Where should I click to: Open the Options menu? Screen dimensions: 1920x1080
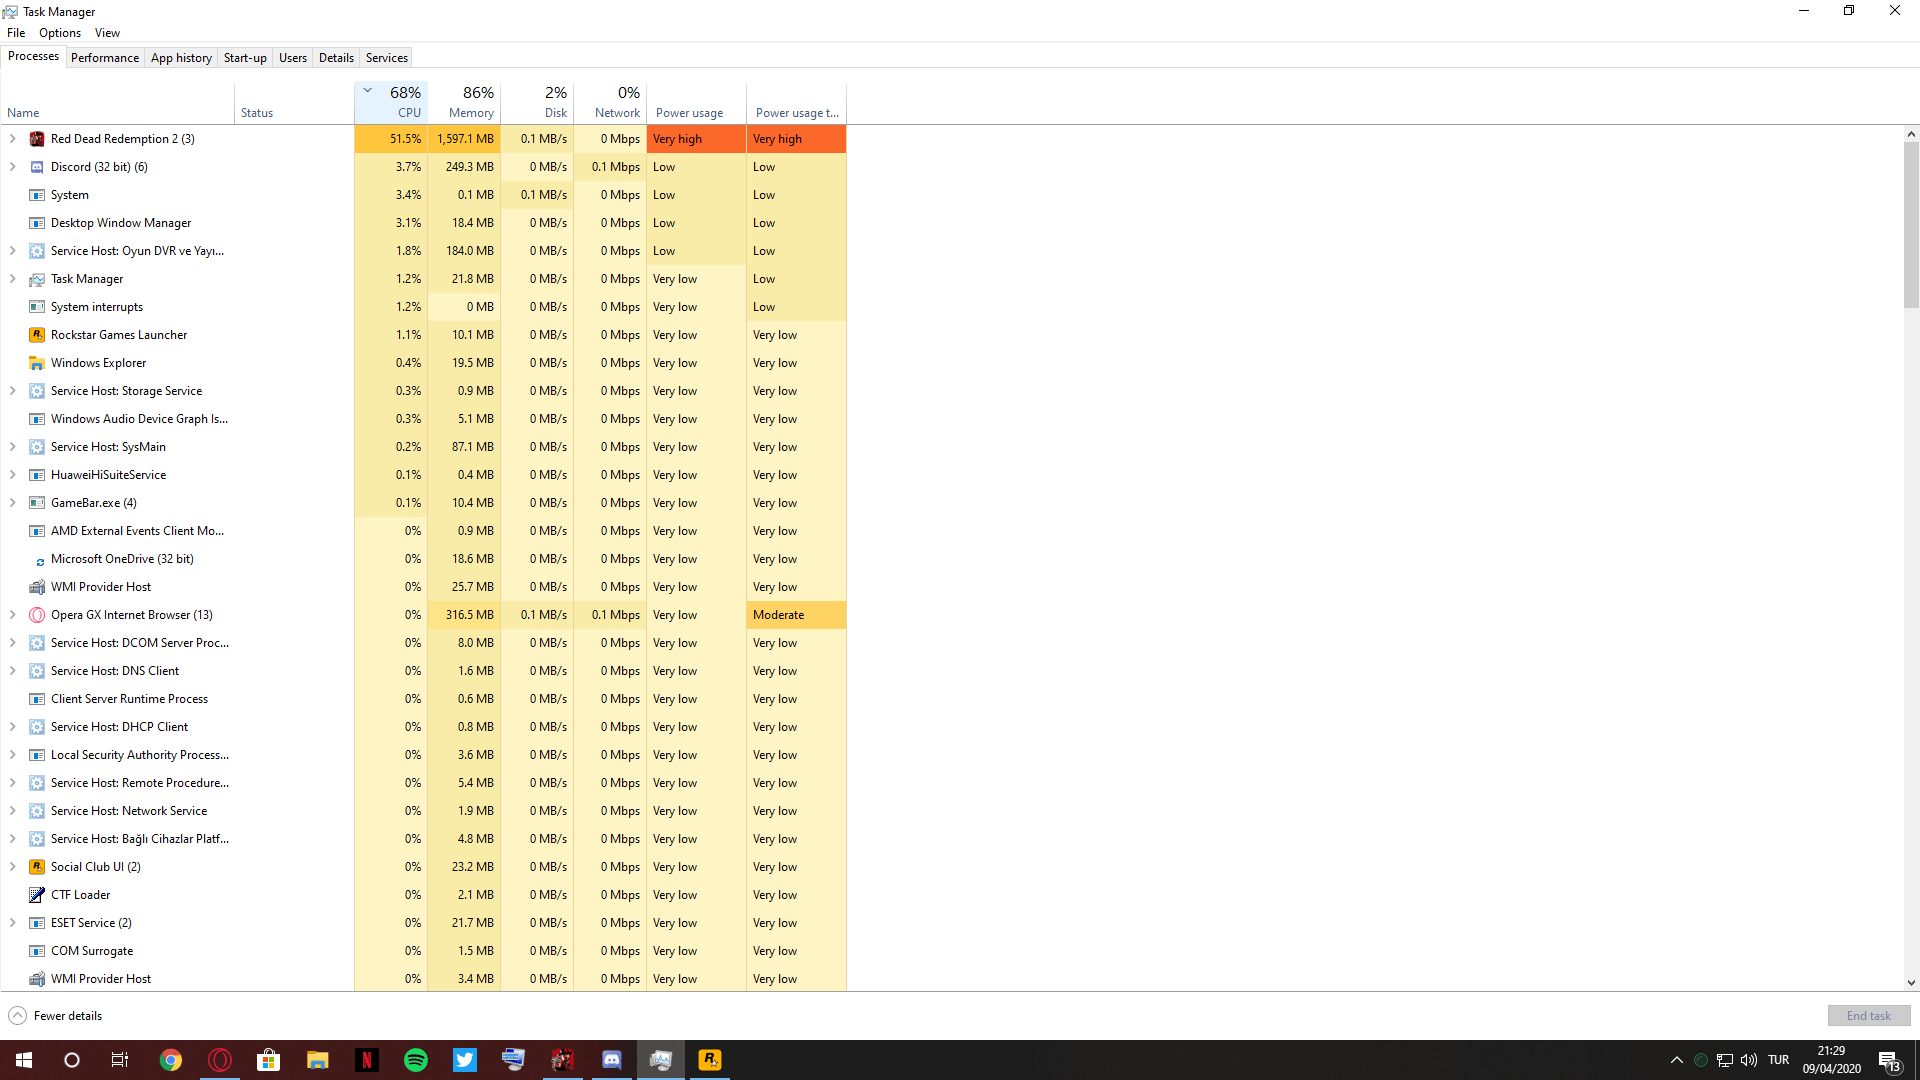(60, 33)
